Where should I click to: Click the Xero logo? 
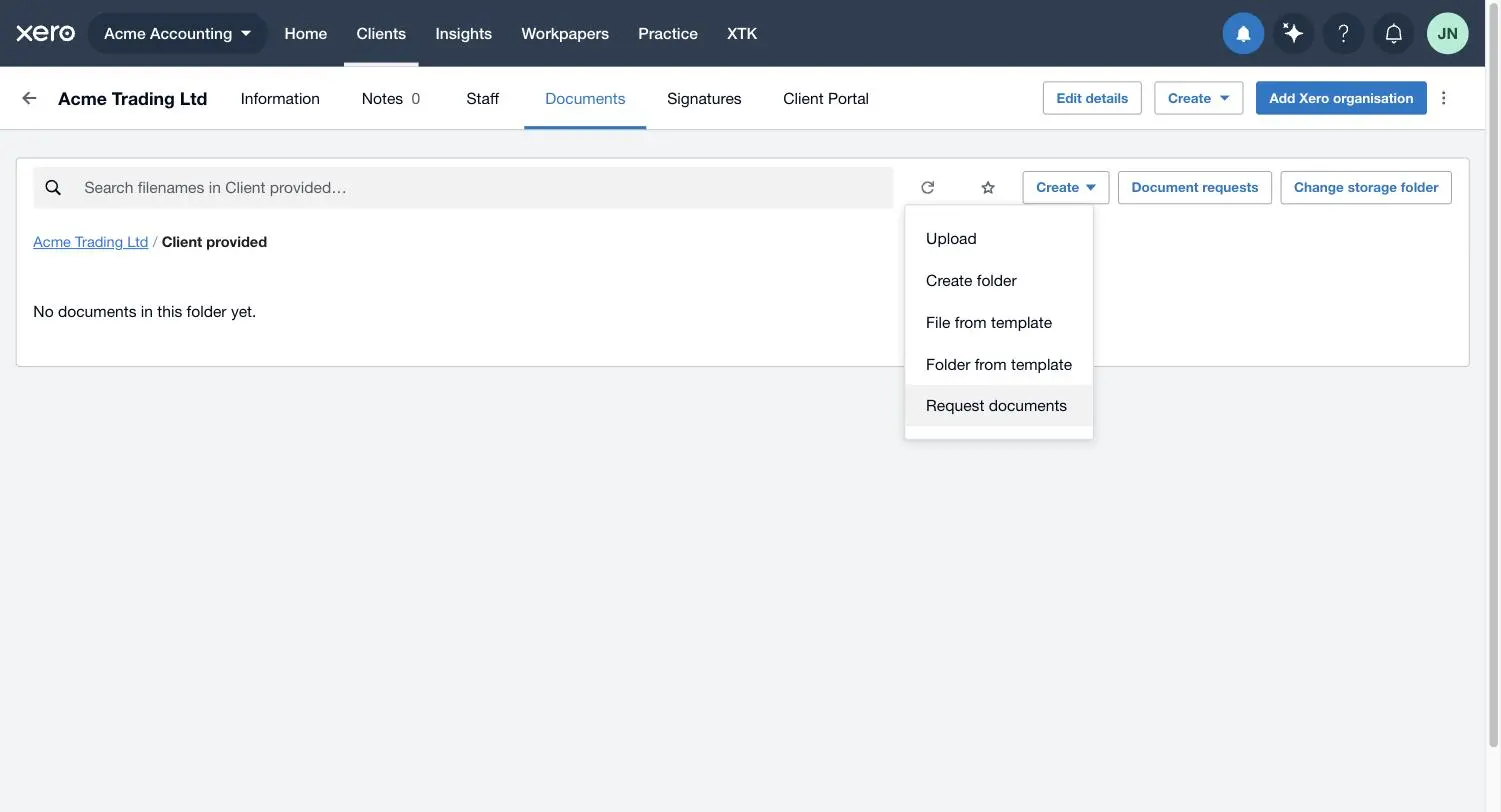click(45, 33)
